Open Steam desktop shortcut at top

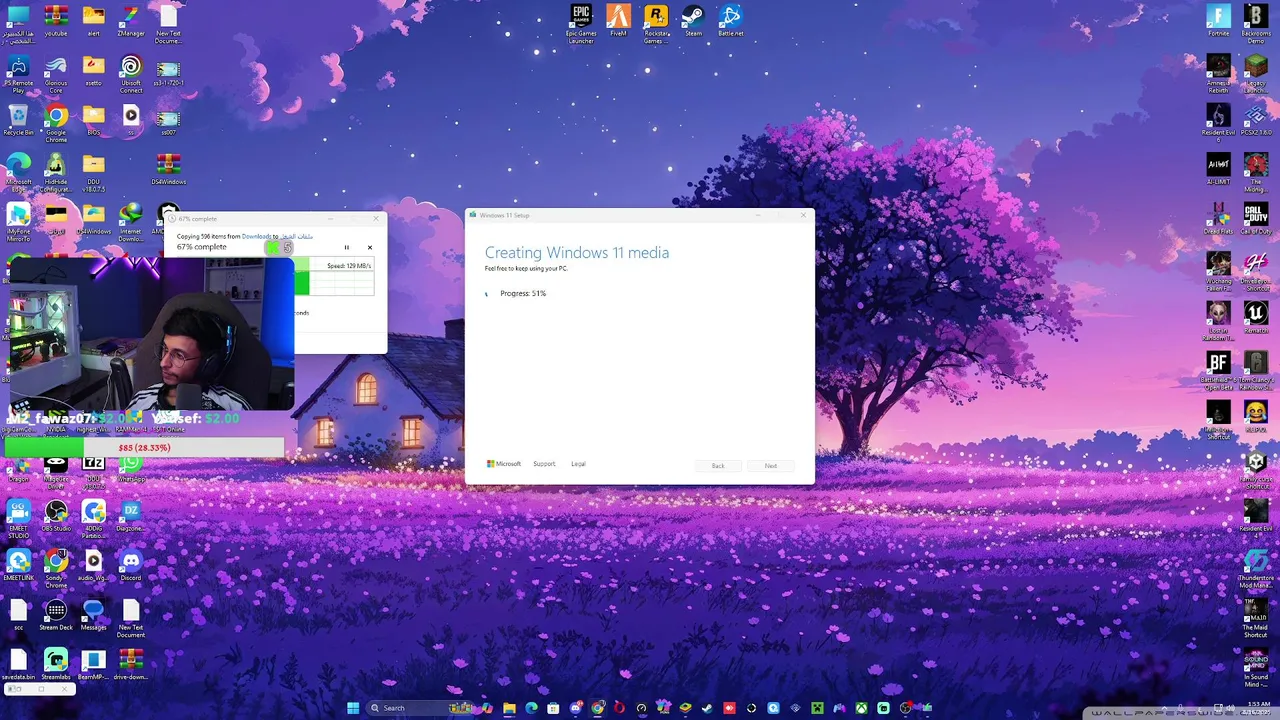click(693, 21)
